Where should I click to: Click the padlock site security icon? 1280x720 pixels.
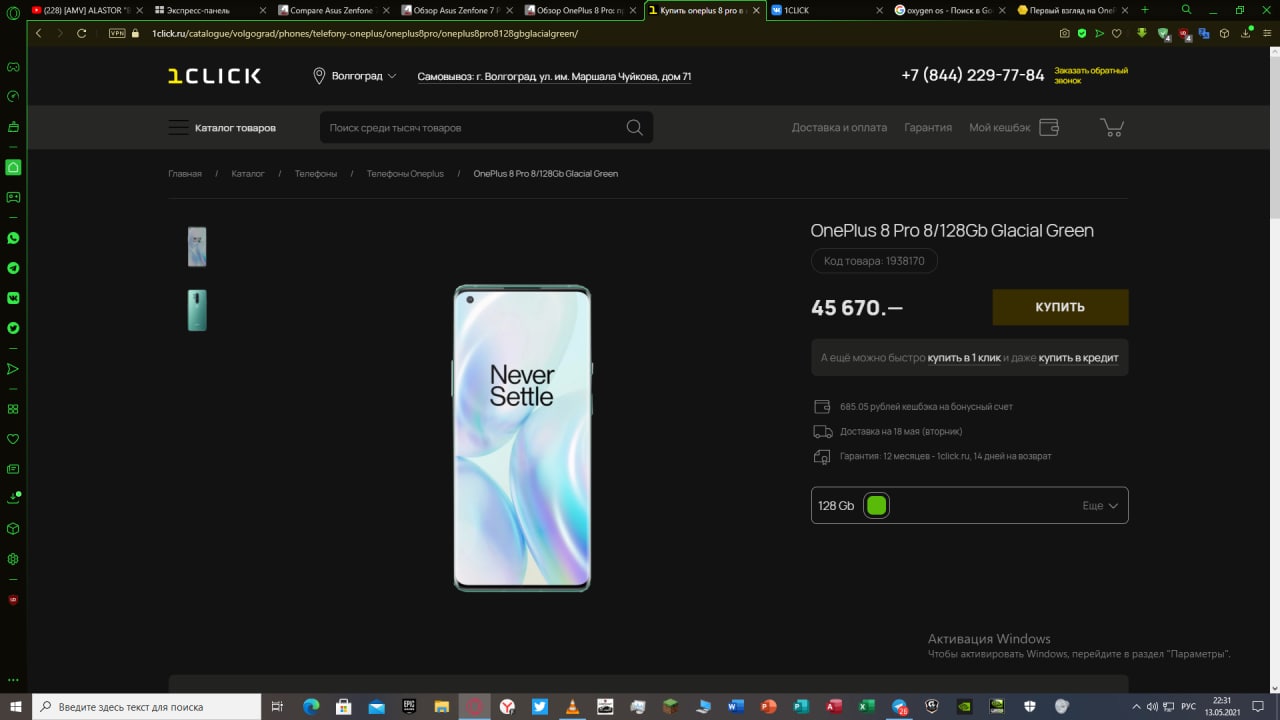coord(136,33)
